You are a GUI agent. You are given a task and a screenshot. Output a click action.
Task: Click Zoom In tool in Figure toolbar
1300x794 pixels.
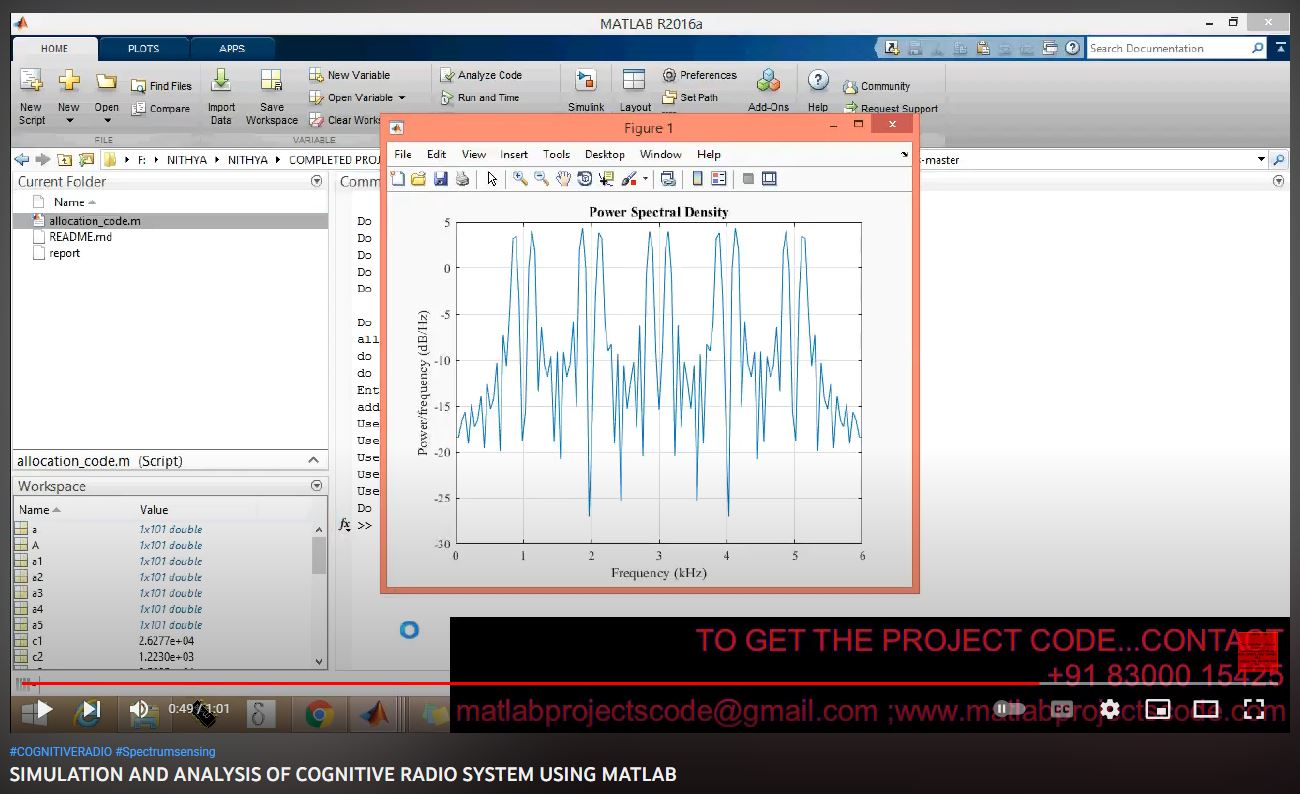click(x=520, y=179)
